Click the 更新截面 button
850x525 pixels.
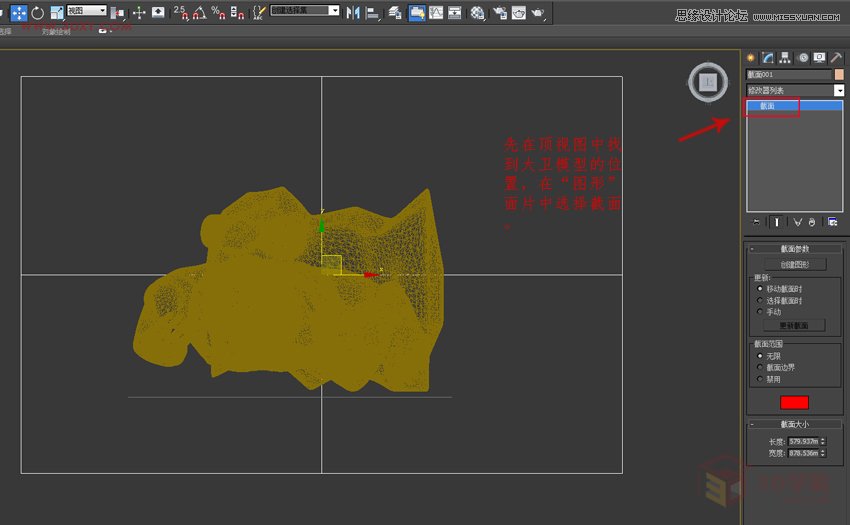(794, 325)
